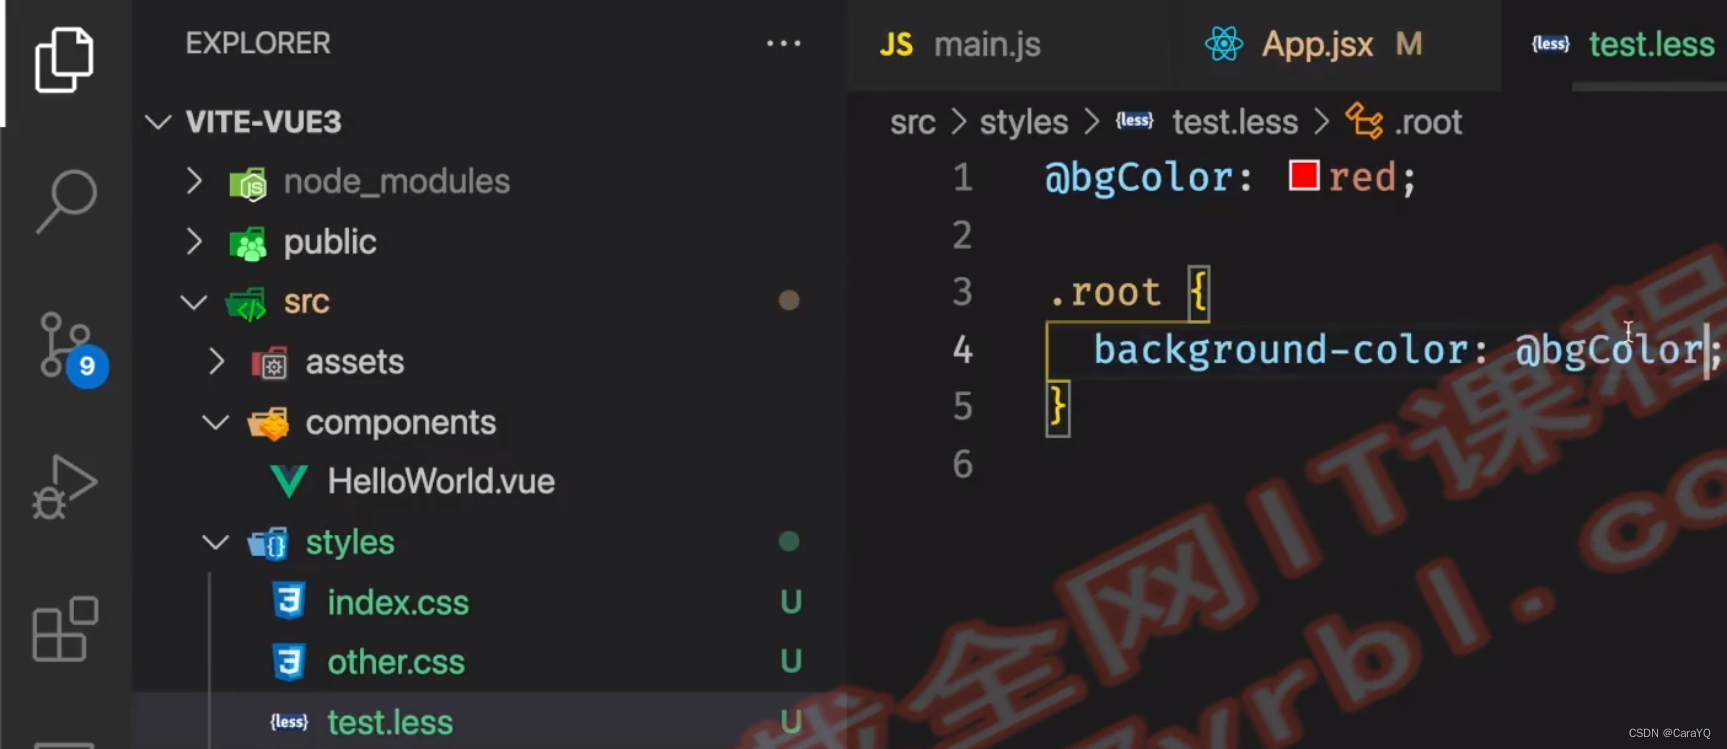Click the U status badge for other.css

pyautogui.click(x=791, y=661)
